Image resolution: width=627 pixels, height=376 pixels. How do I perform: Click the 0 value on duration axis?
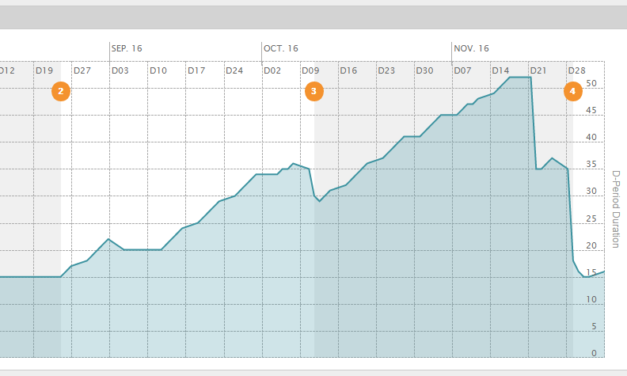[594, 353]
